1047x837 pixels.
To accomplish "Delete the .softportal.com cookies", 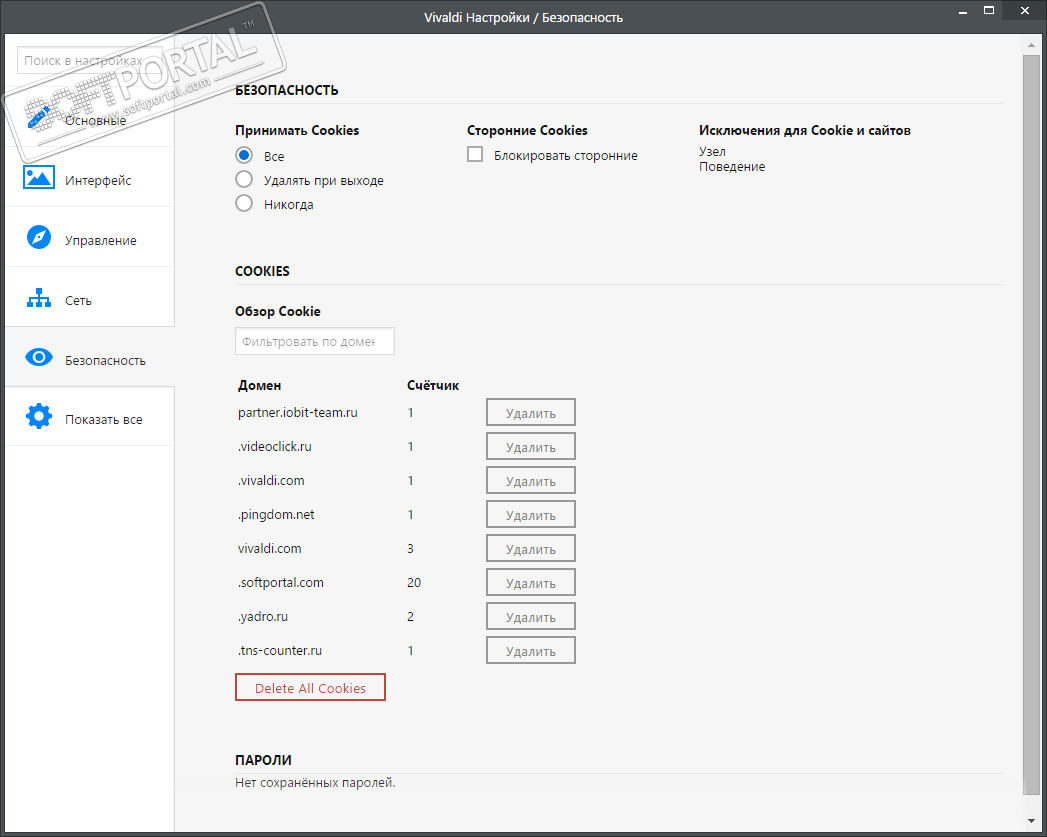I will [530, 583].
